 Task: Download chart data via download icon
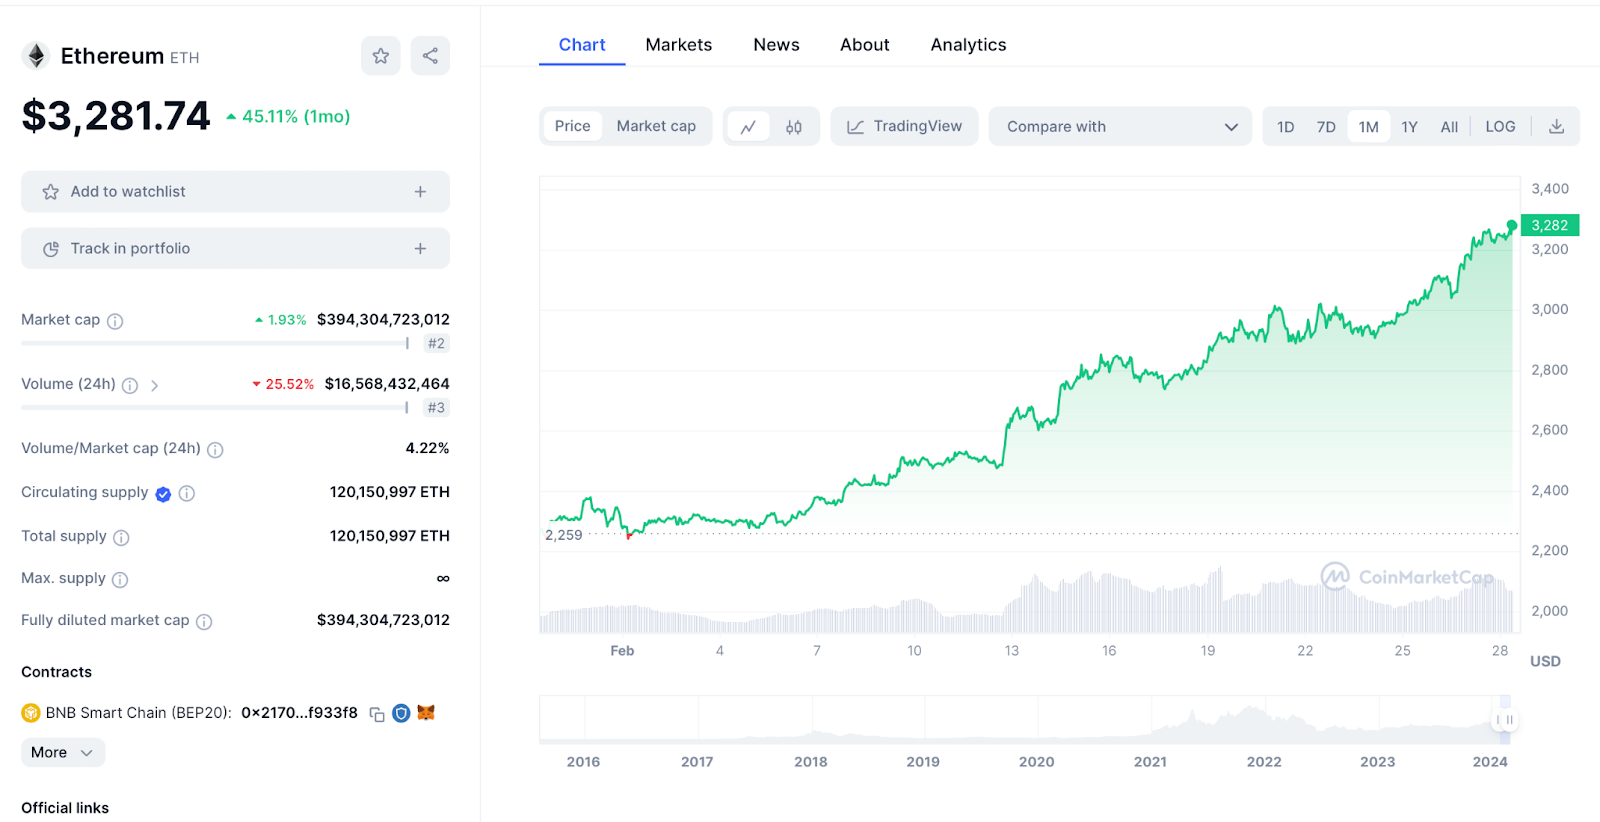coord(1556,127)
